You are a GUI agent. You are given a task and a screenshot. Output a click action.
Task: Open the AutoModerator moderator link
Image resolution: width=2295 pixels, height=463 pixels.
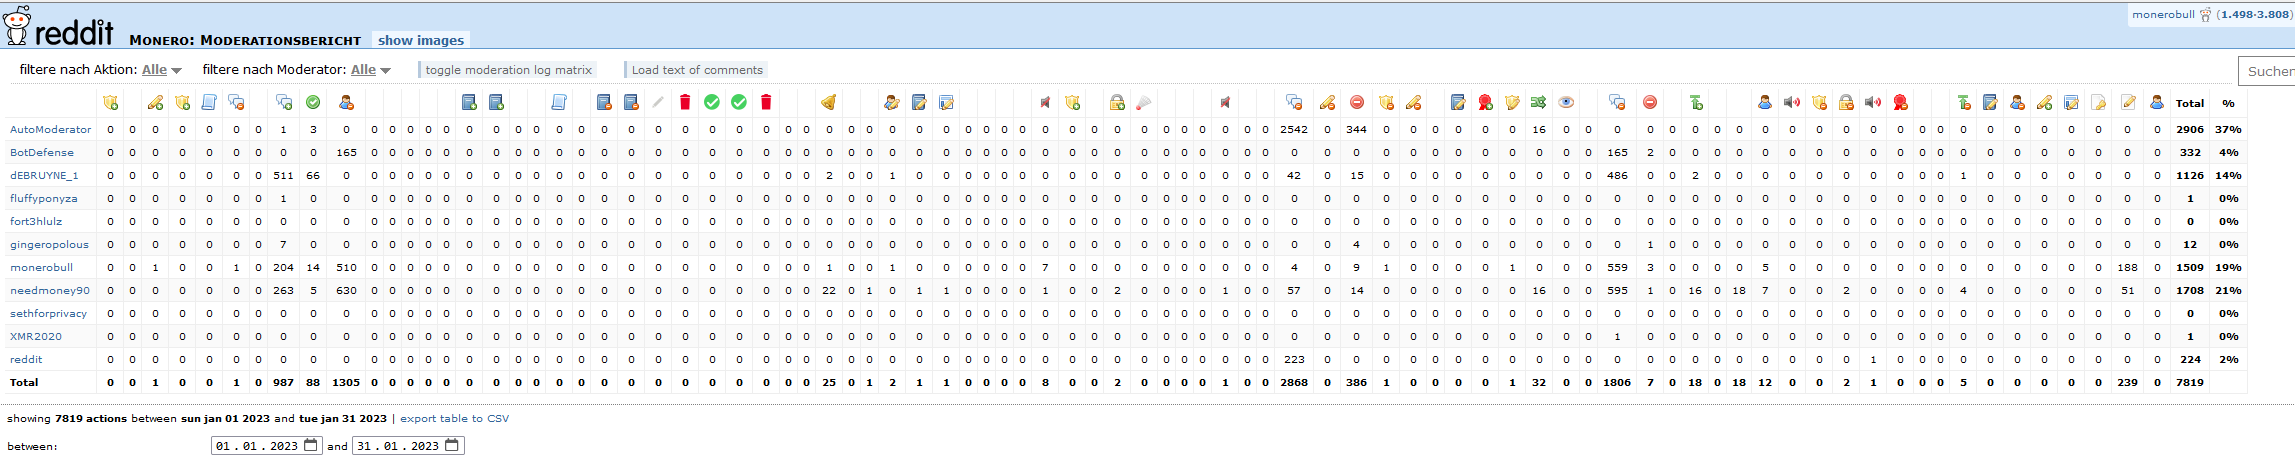coord(50,130)
